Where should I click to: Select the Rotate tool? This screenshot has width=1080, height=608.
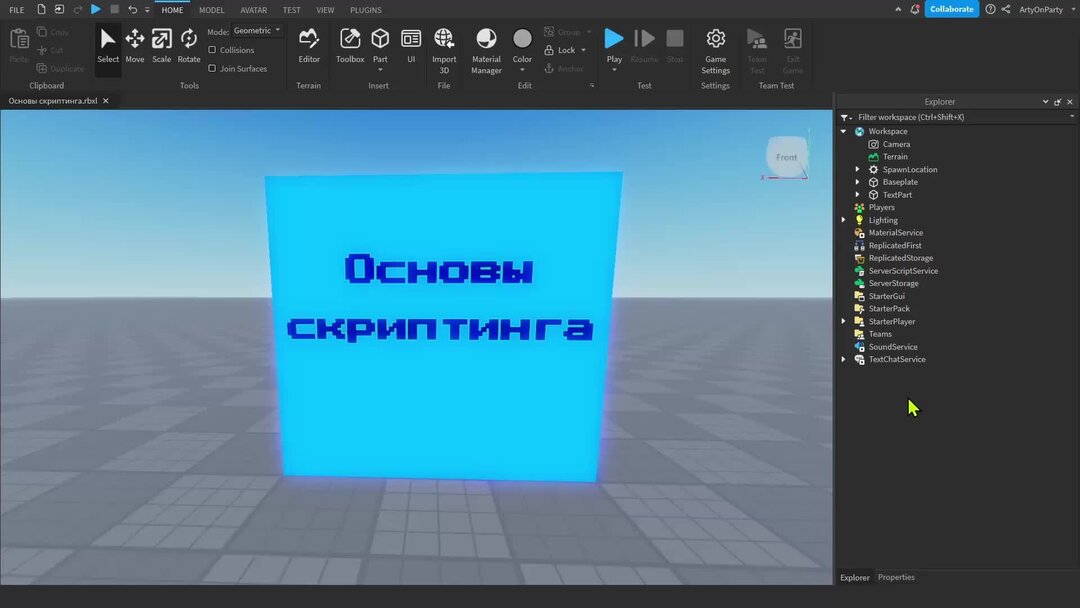tap(189, 44)
